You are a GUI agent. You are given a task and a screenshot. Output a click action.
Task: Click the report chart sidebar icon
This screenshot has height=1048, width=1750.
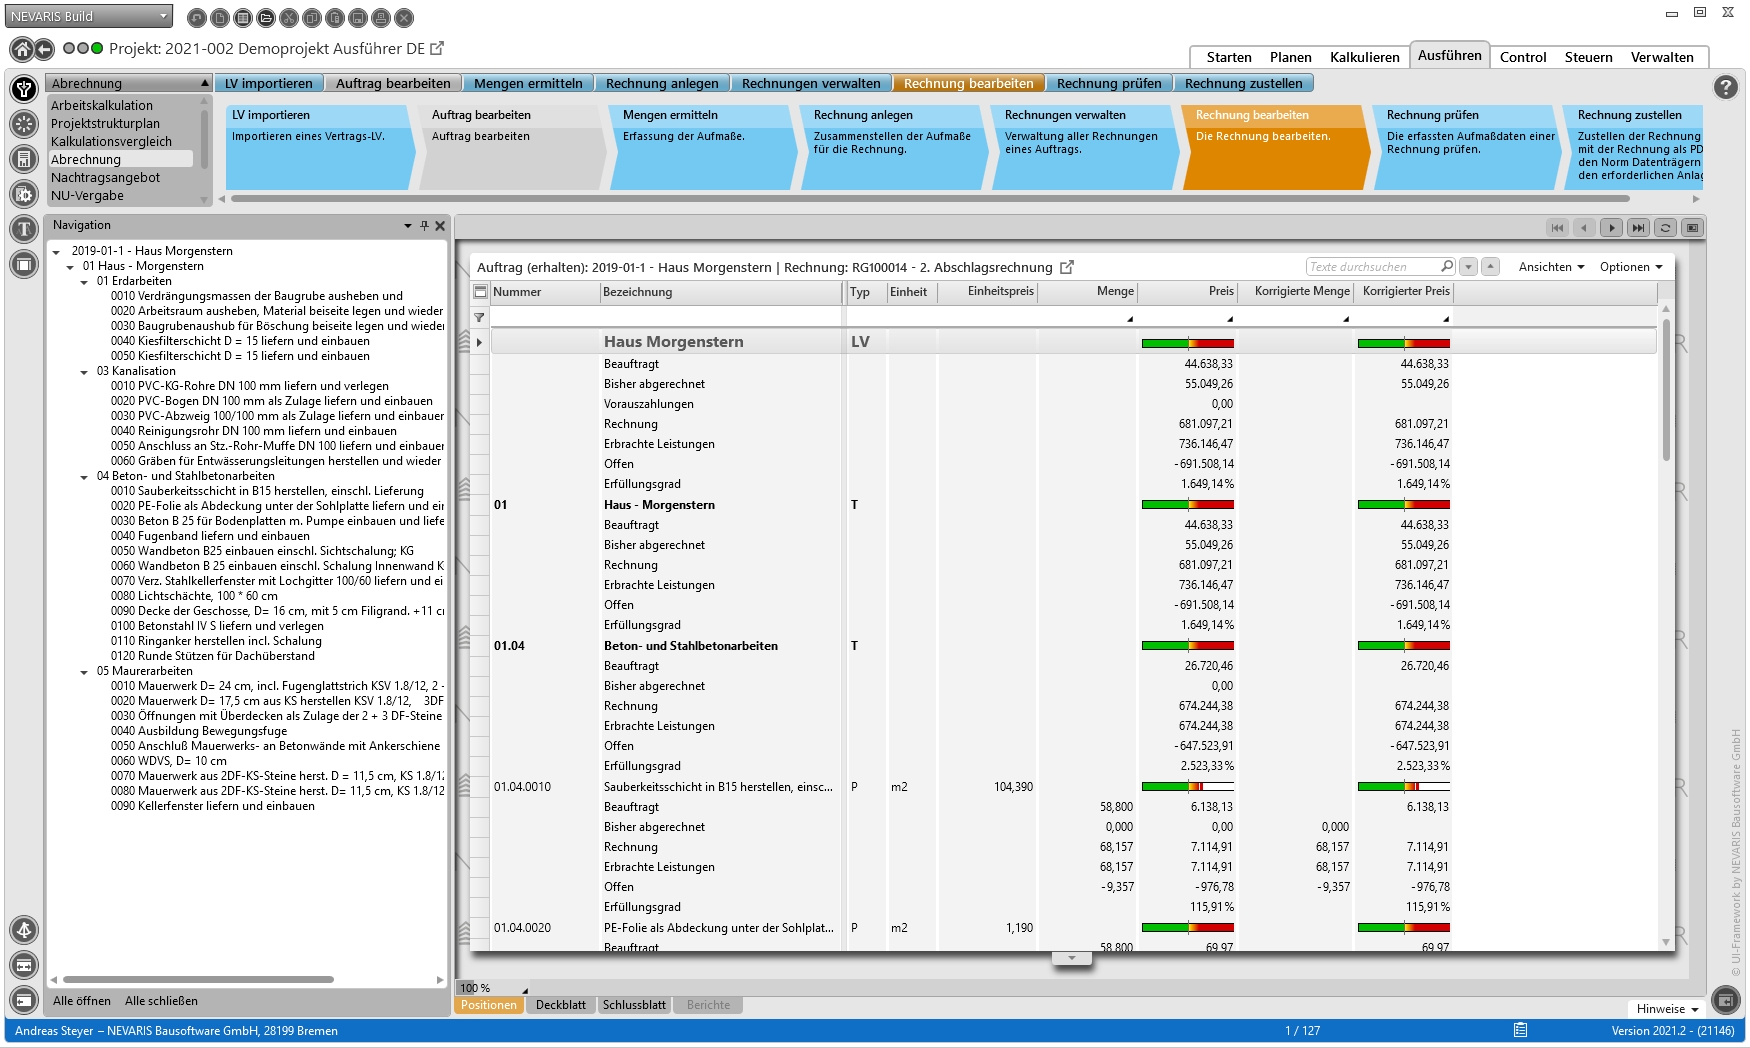24,159
